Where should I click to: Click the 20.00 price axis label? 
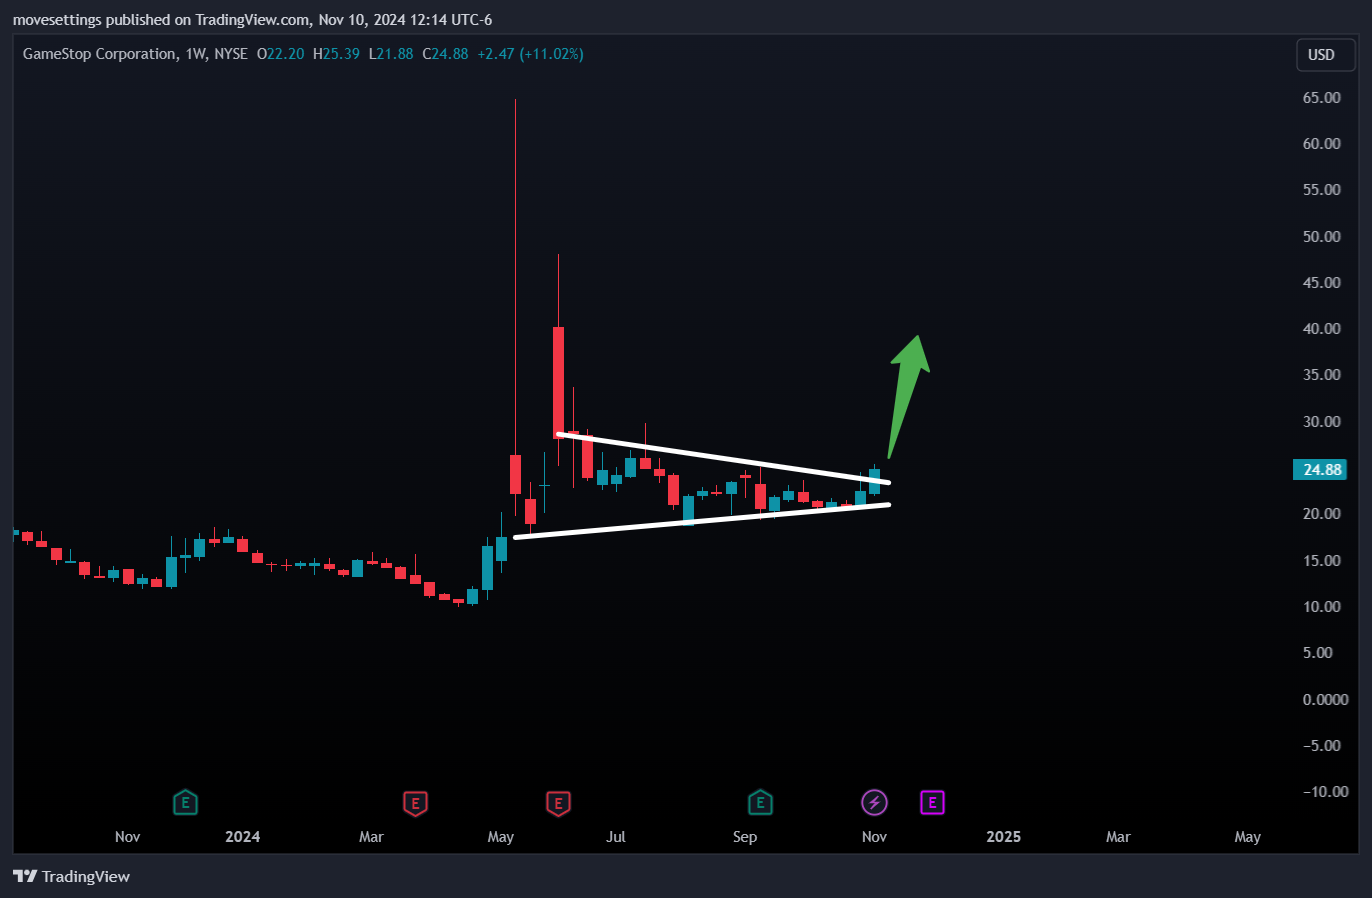pos(1321,513)
